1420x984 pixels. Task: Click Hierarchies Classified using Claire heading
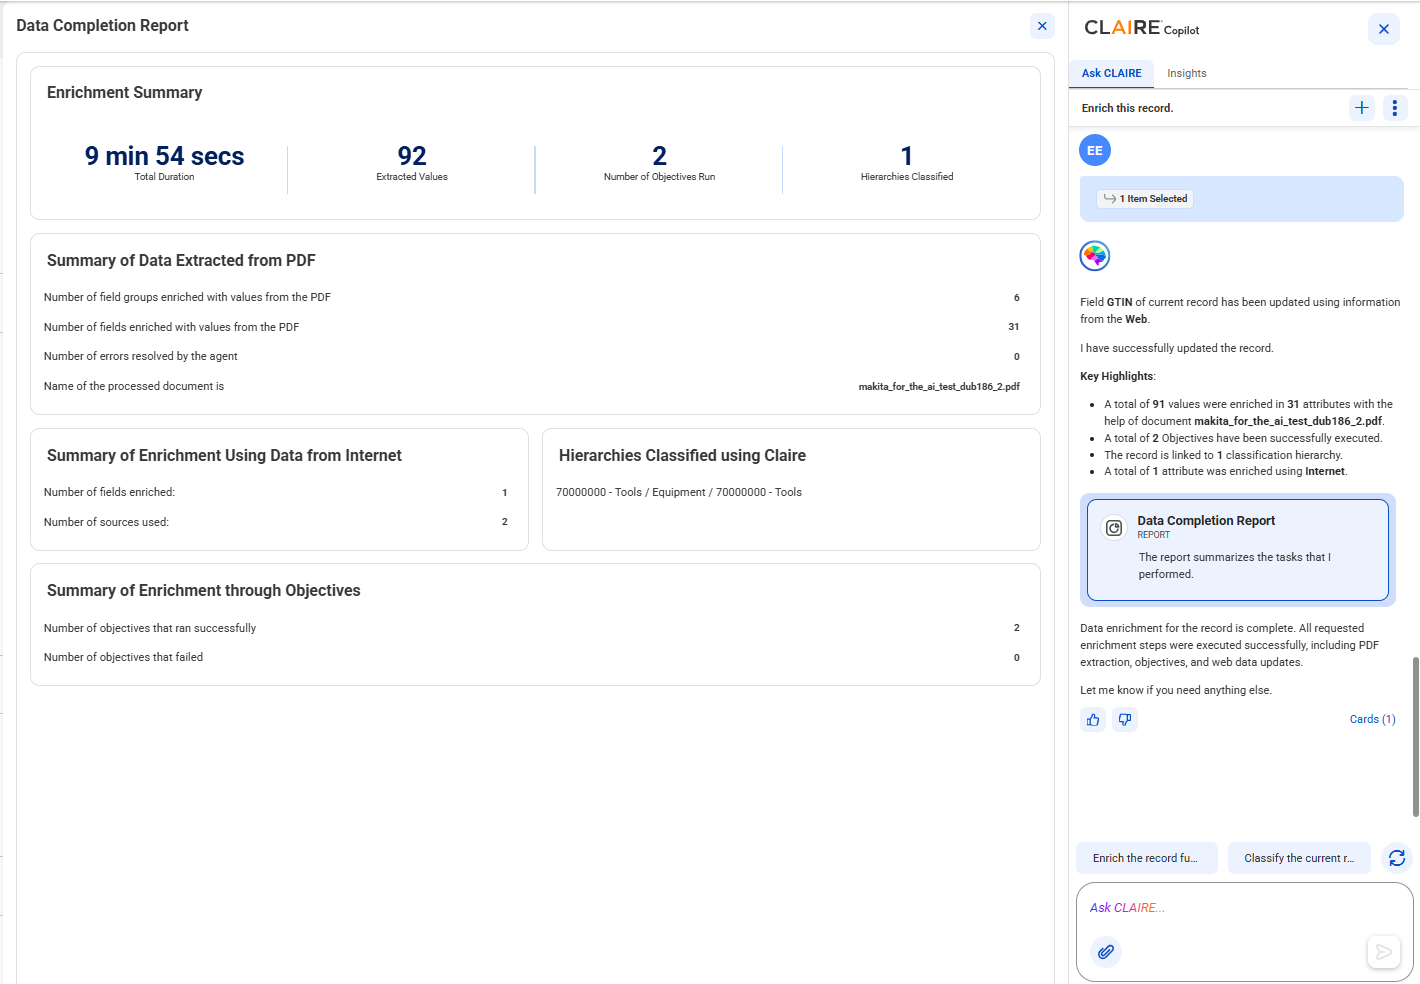tap(682, 455)
